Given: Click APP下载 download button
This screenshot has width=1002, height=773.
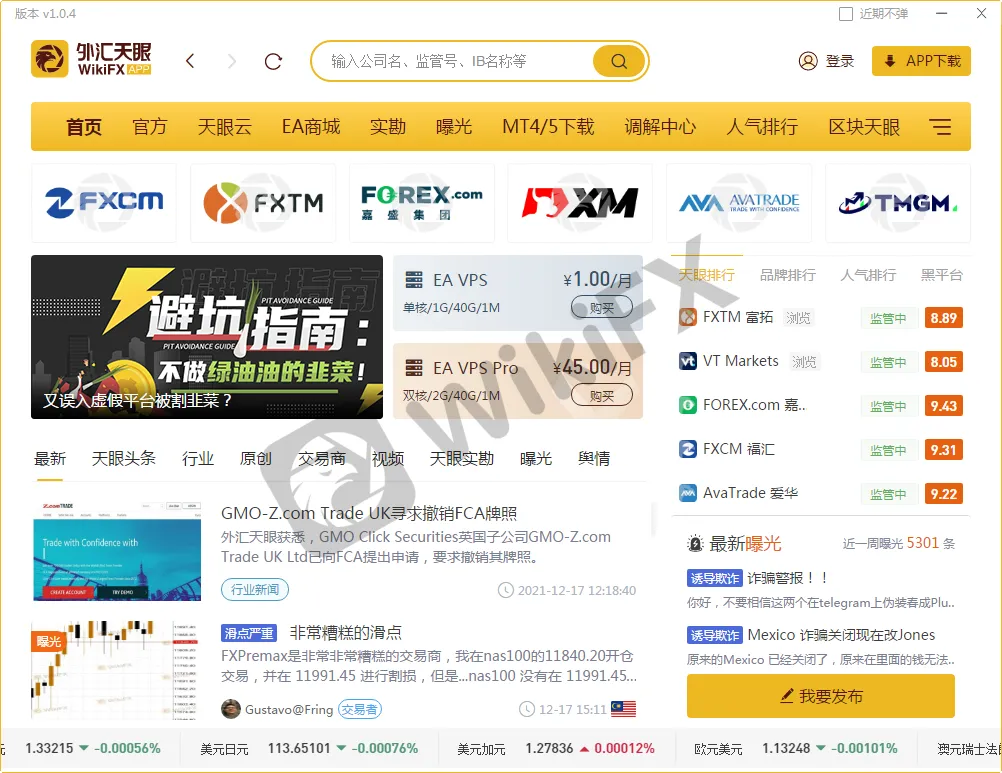Looking at the screenshot, I should point(921,61).
